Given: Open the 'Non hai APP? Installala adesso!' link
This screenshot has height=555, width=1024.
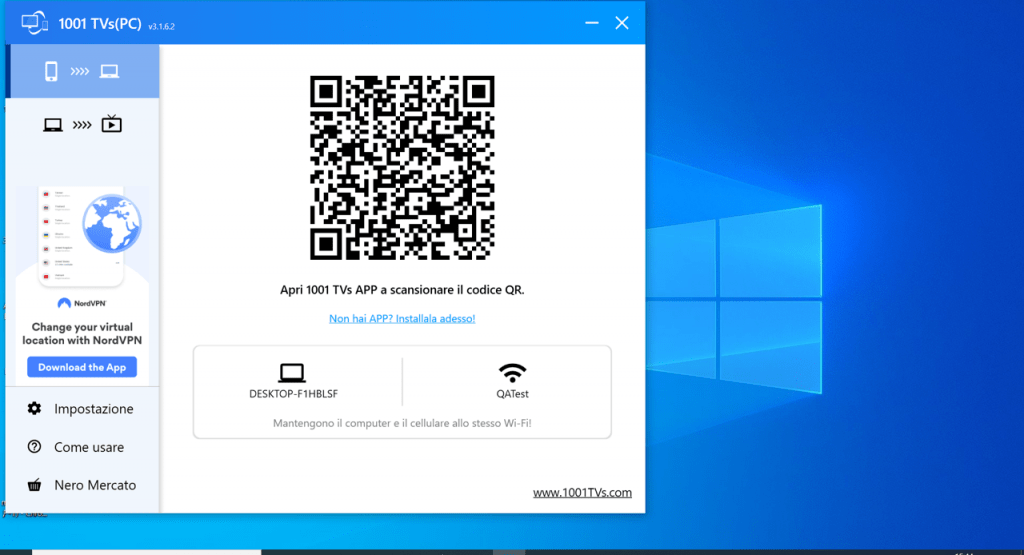Looking at the screenshot, I should (x=402, y=319).
